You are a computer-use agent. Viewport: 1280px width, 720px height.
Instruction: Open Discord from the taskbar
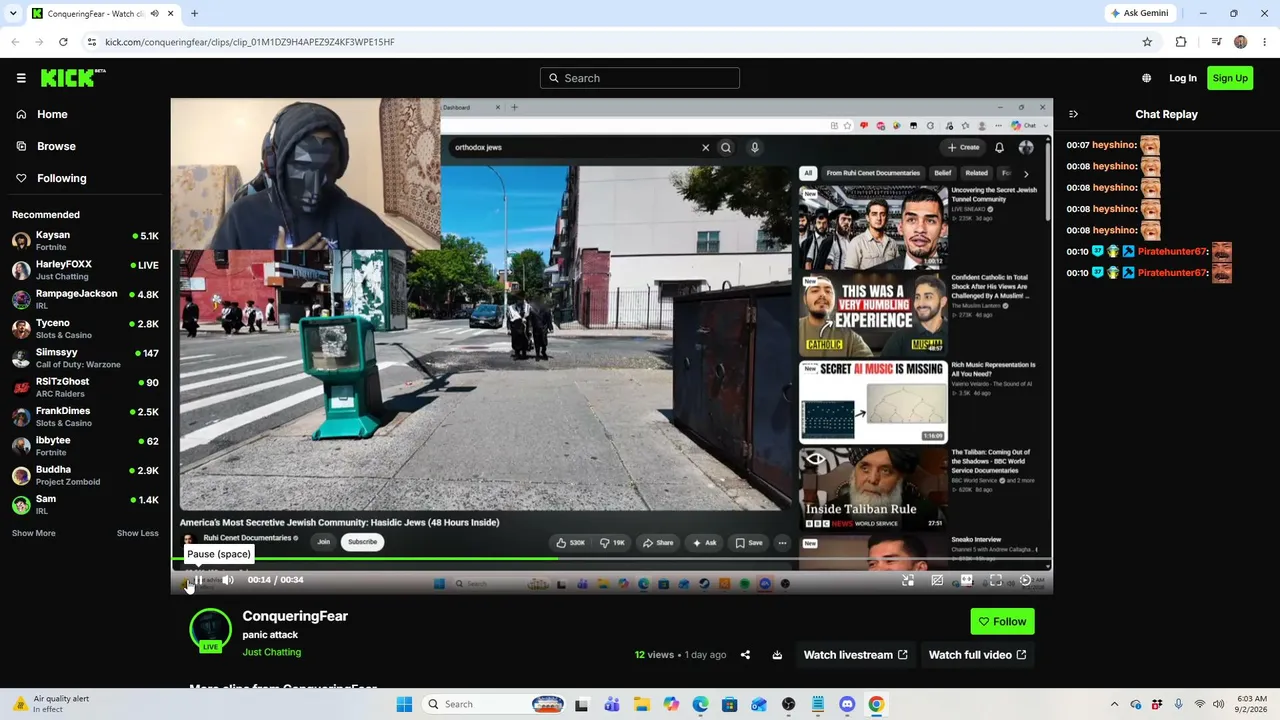[x=848, y=704]
